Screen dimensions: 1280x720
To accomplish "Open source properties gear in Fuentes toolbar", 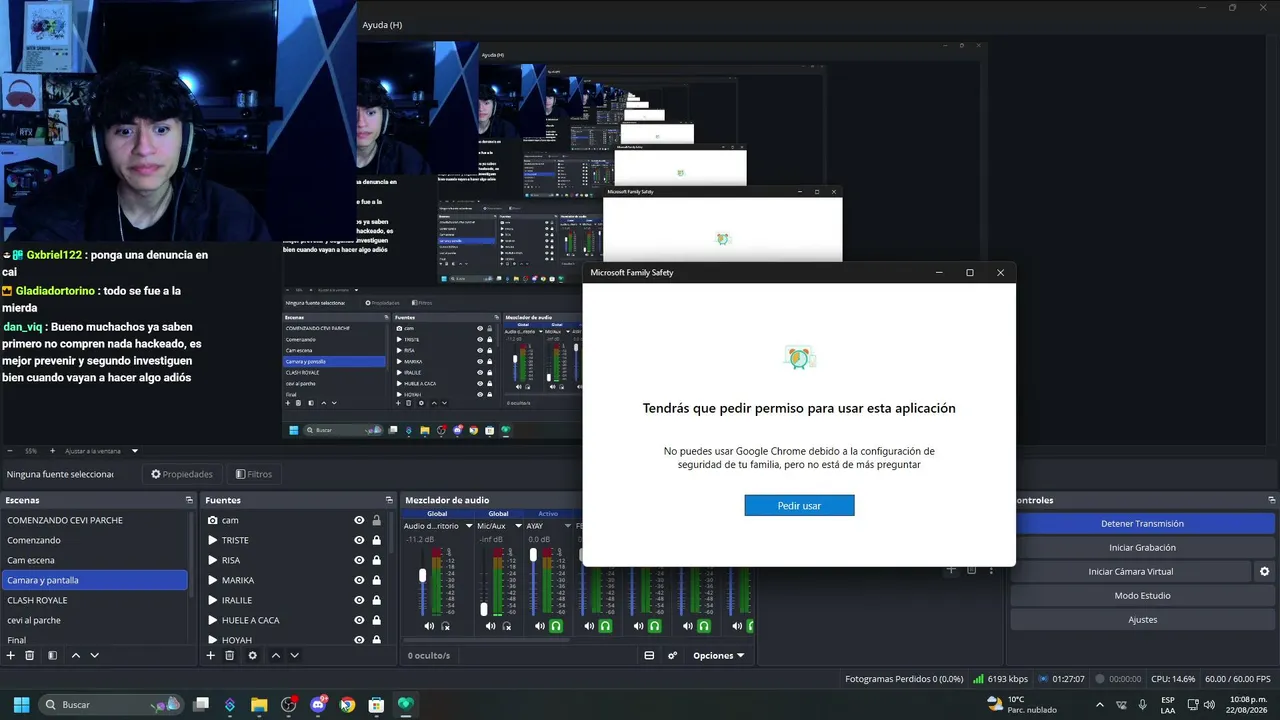I will click(252, 655).
